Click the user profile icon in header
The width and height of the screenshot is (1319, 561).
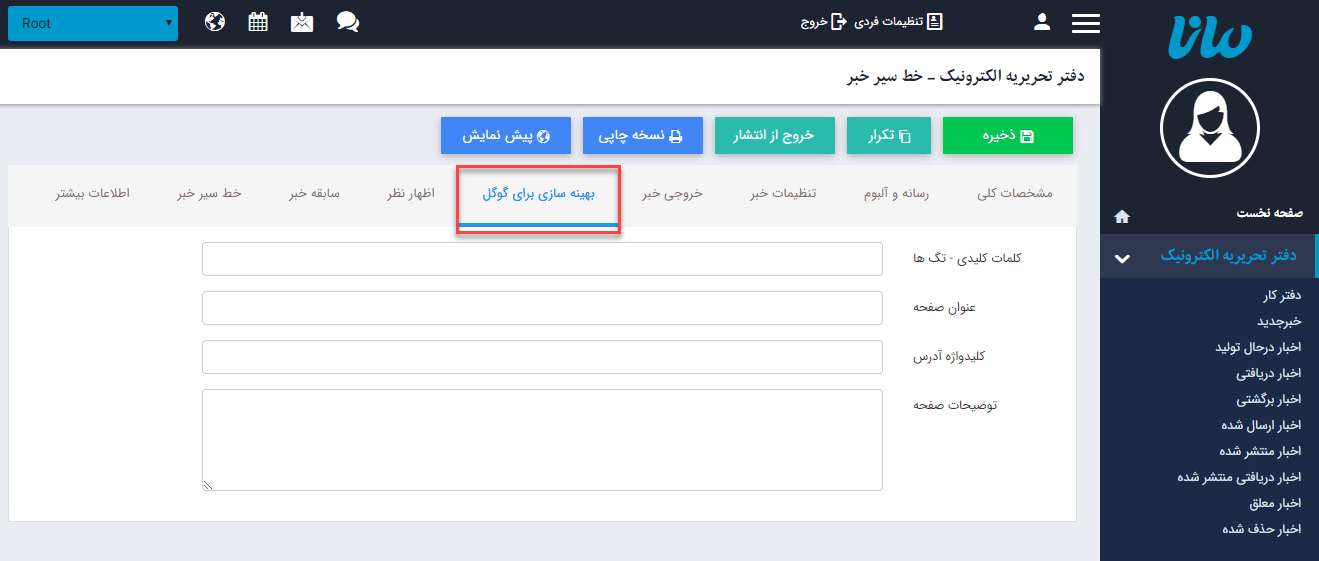(1042, 22)
